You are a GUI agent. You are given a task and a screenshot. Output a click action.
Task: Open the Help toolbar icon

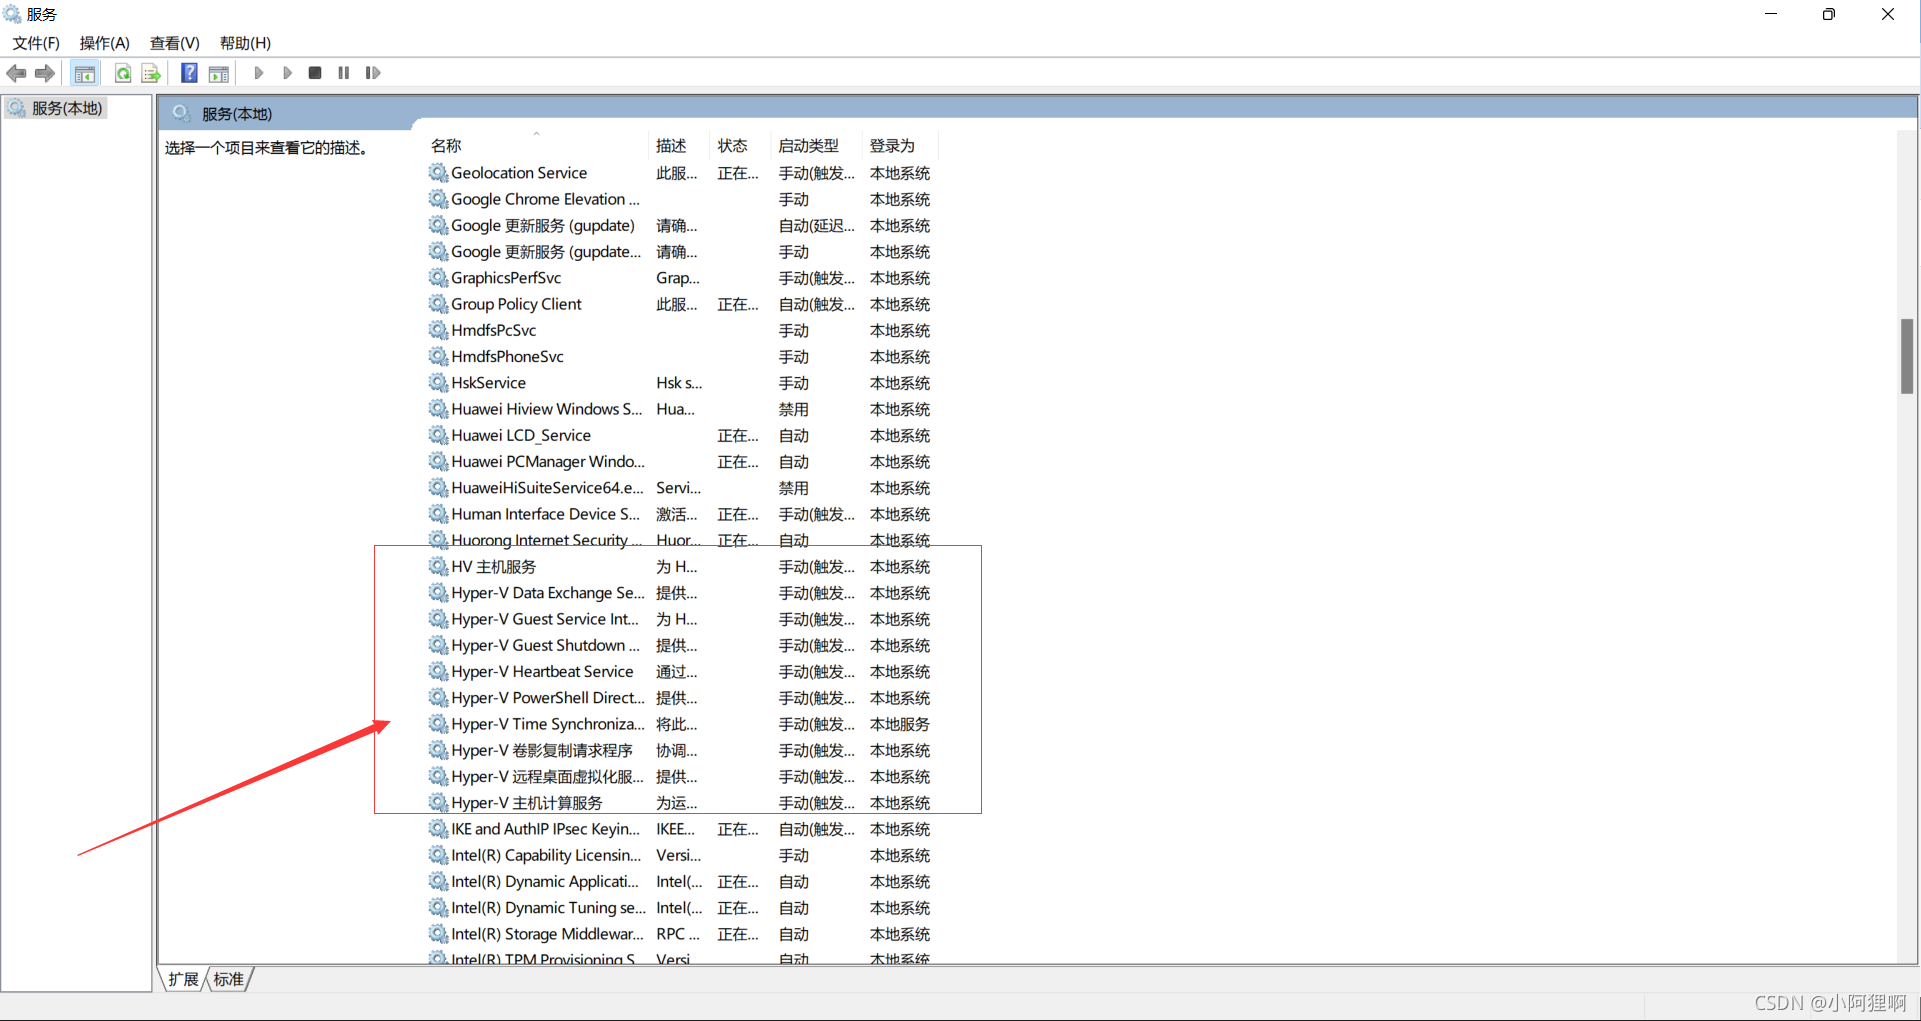tap(189, 73)
